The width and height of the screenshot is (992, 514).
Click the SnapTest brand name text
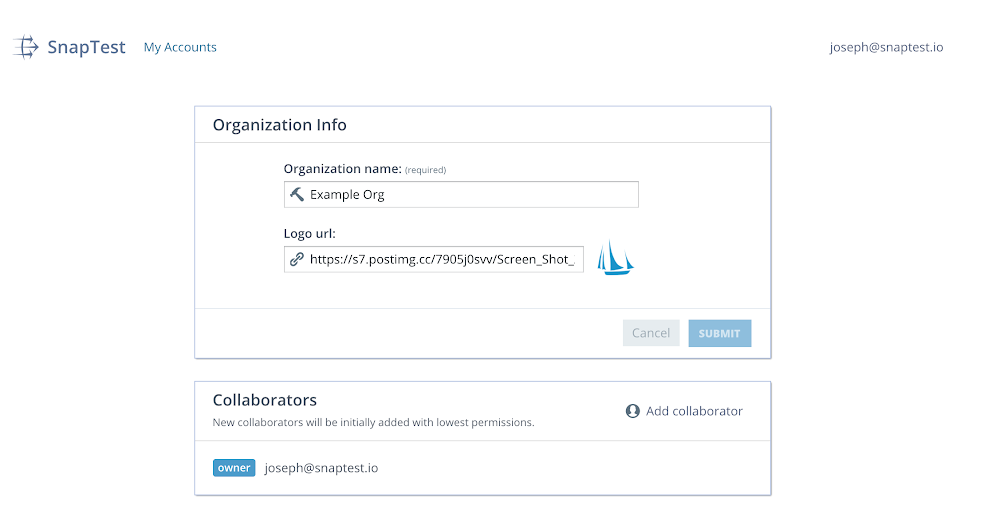pos(87,47)
